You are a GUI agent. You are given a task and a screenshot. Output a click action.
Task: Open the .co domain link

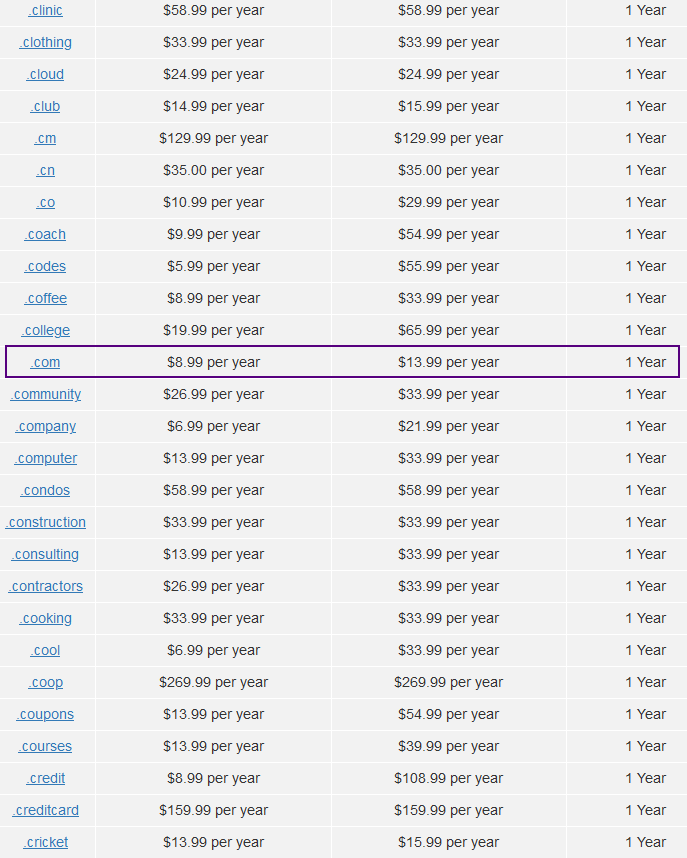click(x=45, y=202)
